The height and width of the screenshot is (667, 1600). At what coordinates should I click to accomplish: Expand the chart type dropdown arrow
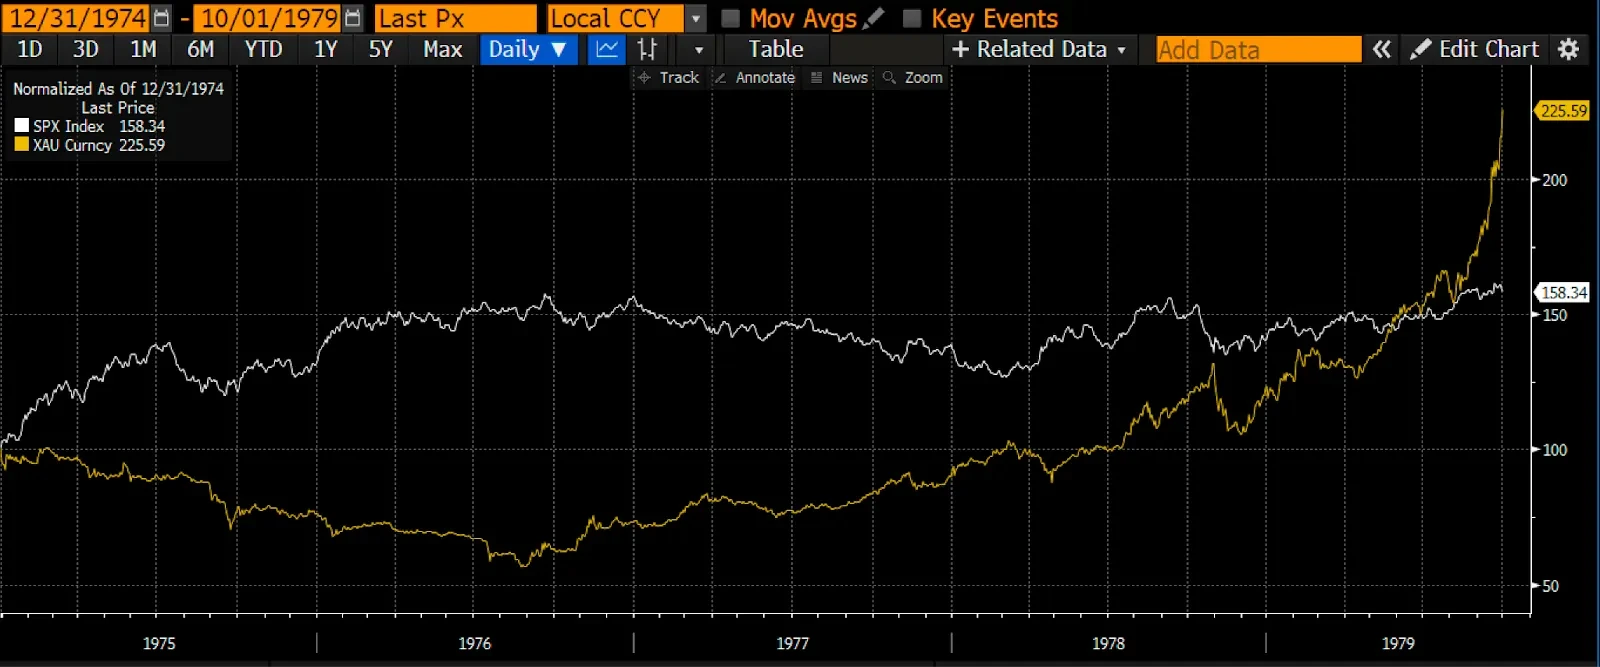(699, 49)
